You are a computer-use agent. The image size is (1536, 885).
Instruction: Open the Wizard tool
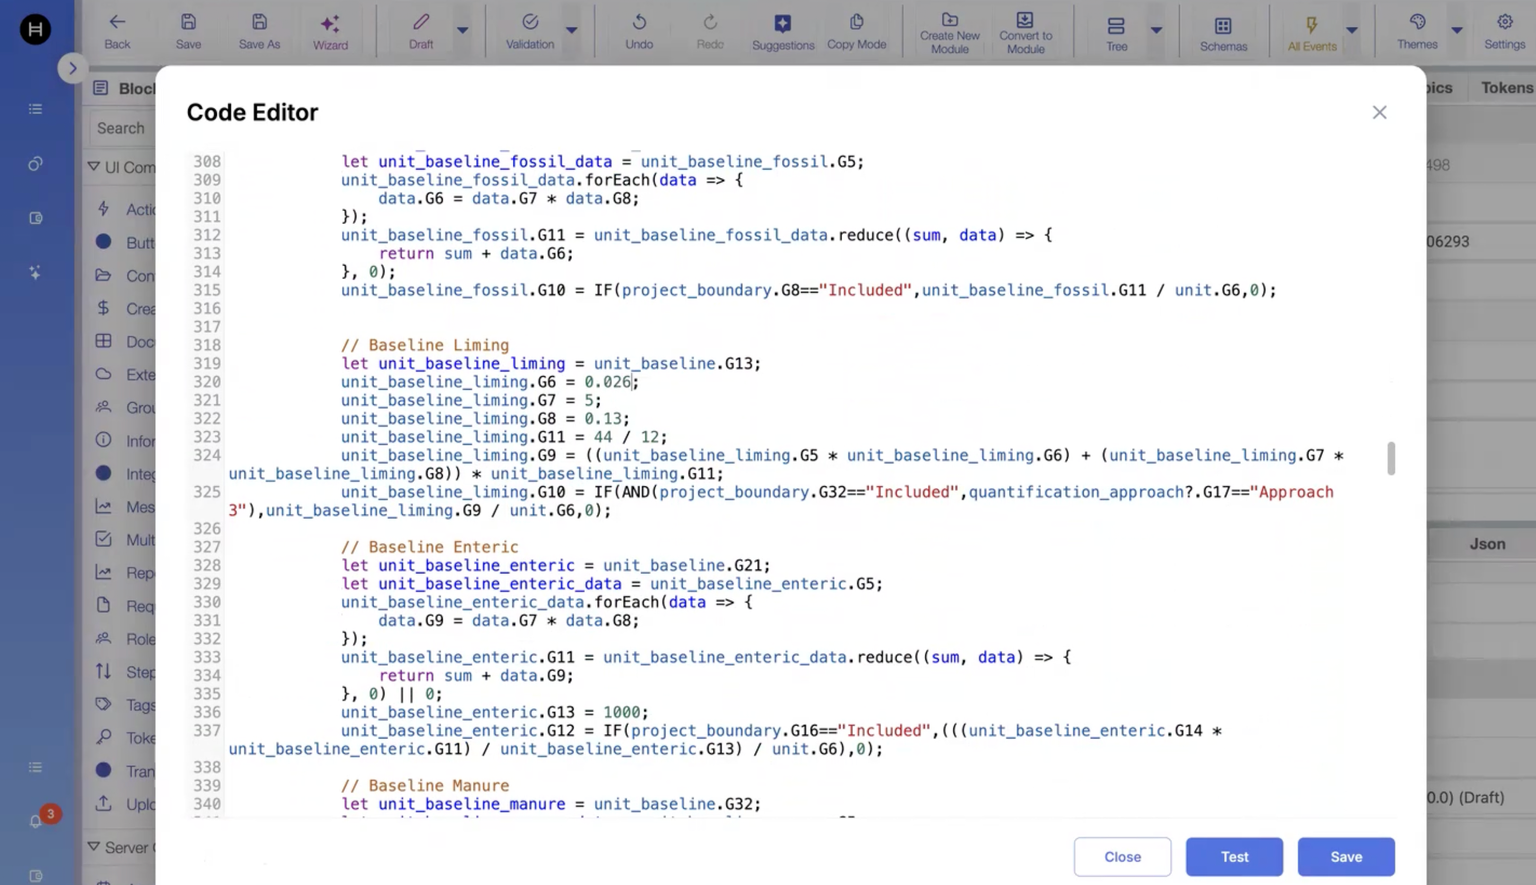330,24
